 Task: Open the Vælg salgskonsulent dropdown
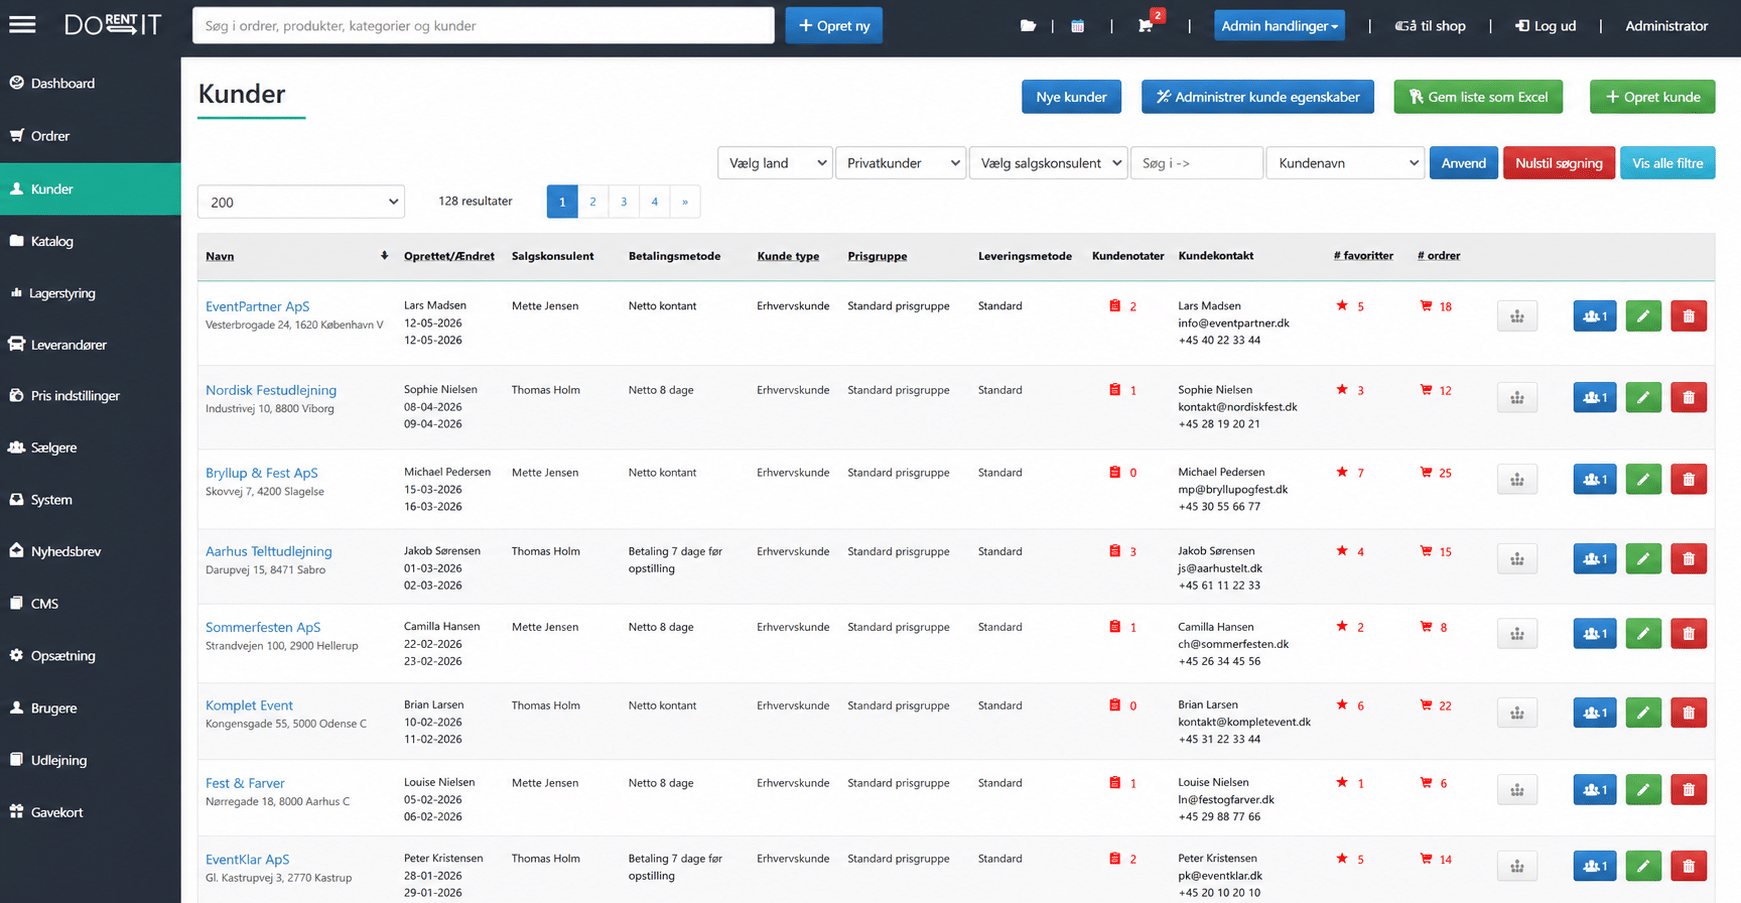(x=1048, y=163)
